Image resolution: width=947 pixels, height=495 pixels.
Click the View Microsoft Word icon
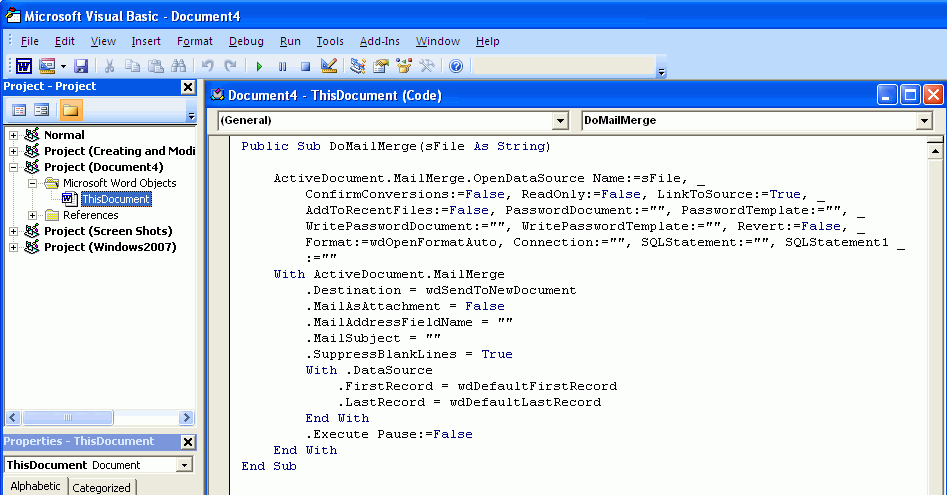pos(25,66)
